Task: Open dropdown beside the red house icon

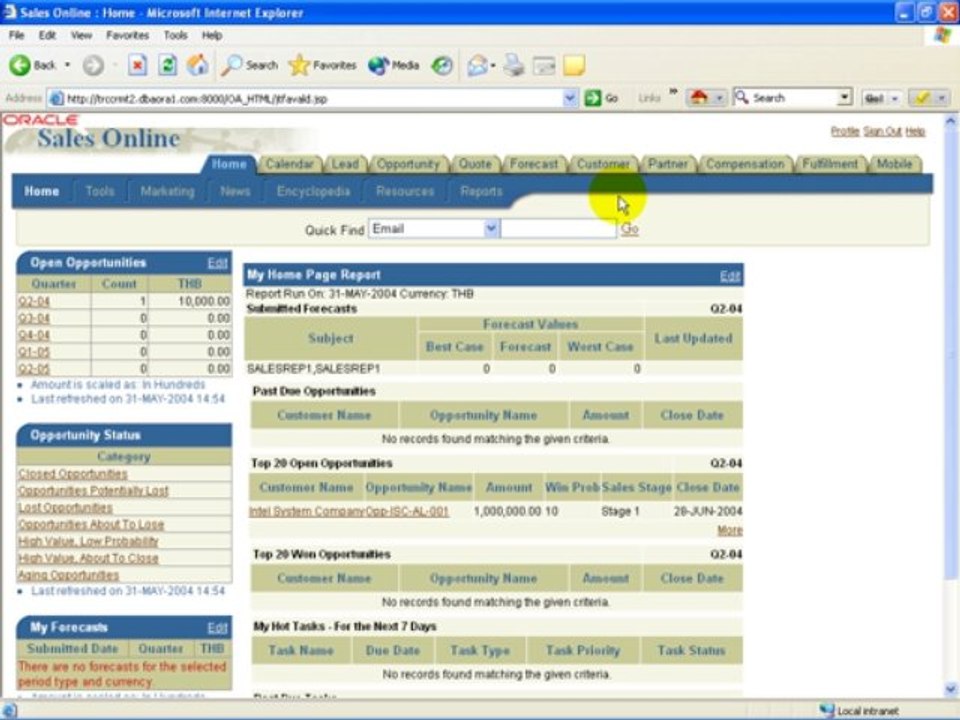Action: (719, 98)
